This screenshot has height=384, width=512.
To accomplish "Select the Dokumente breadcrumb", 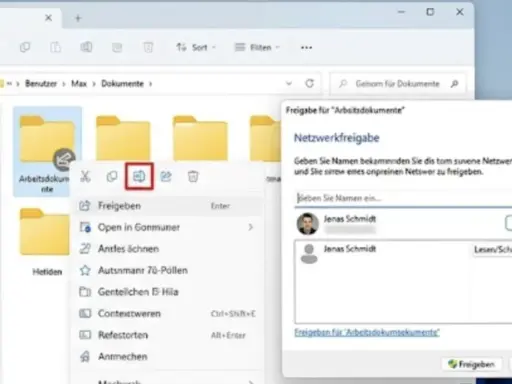I will click(122, 83).
